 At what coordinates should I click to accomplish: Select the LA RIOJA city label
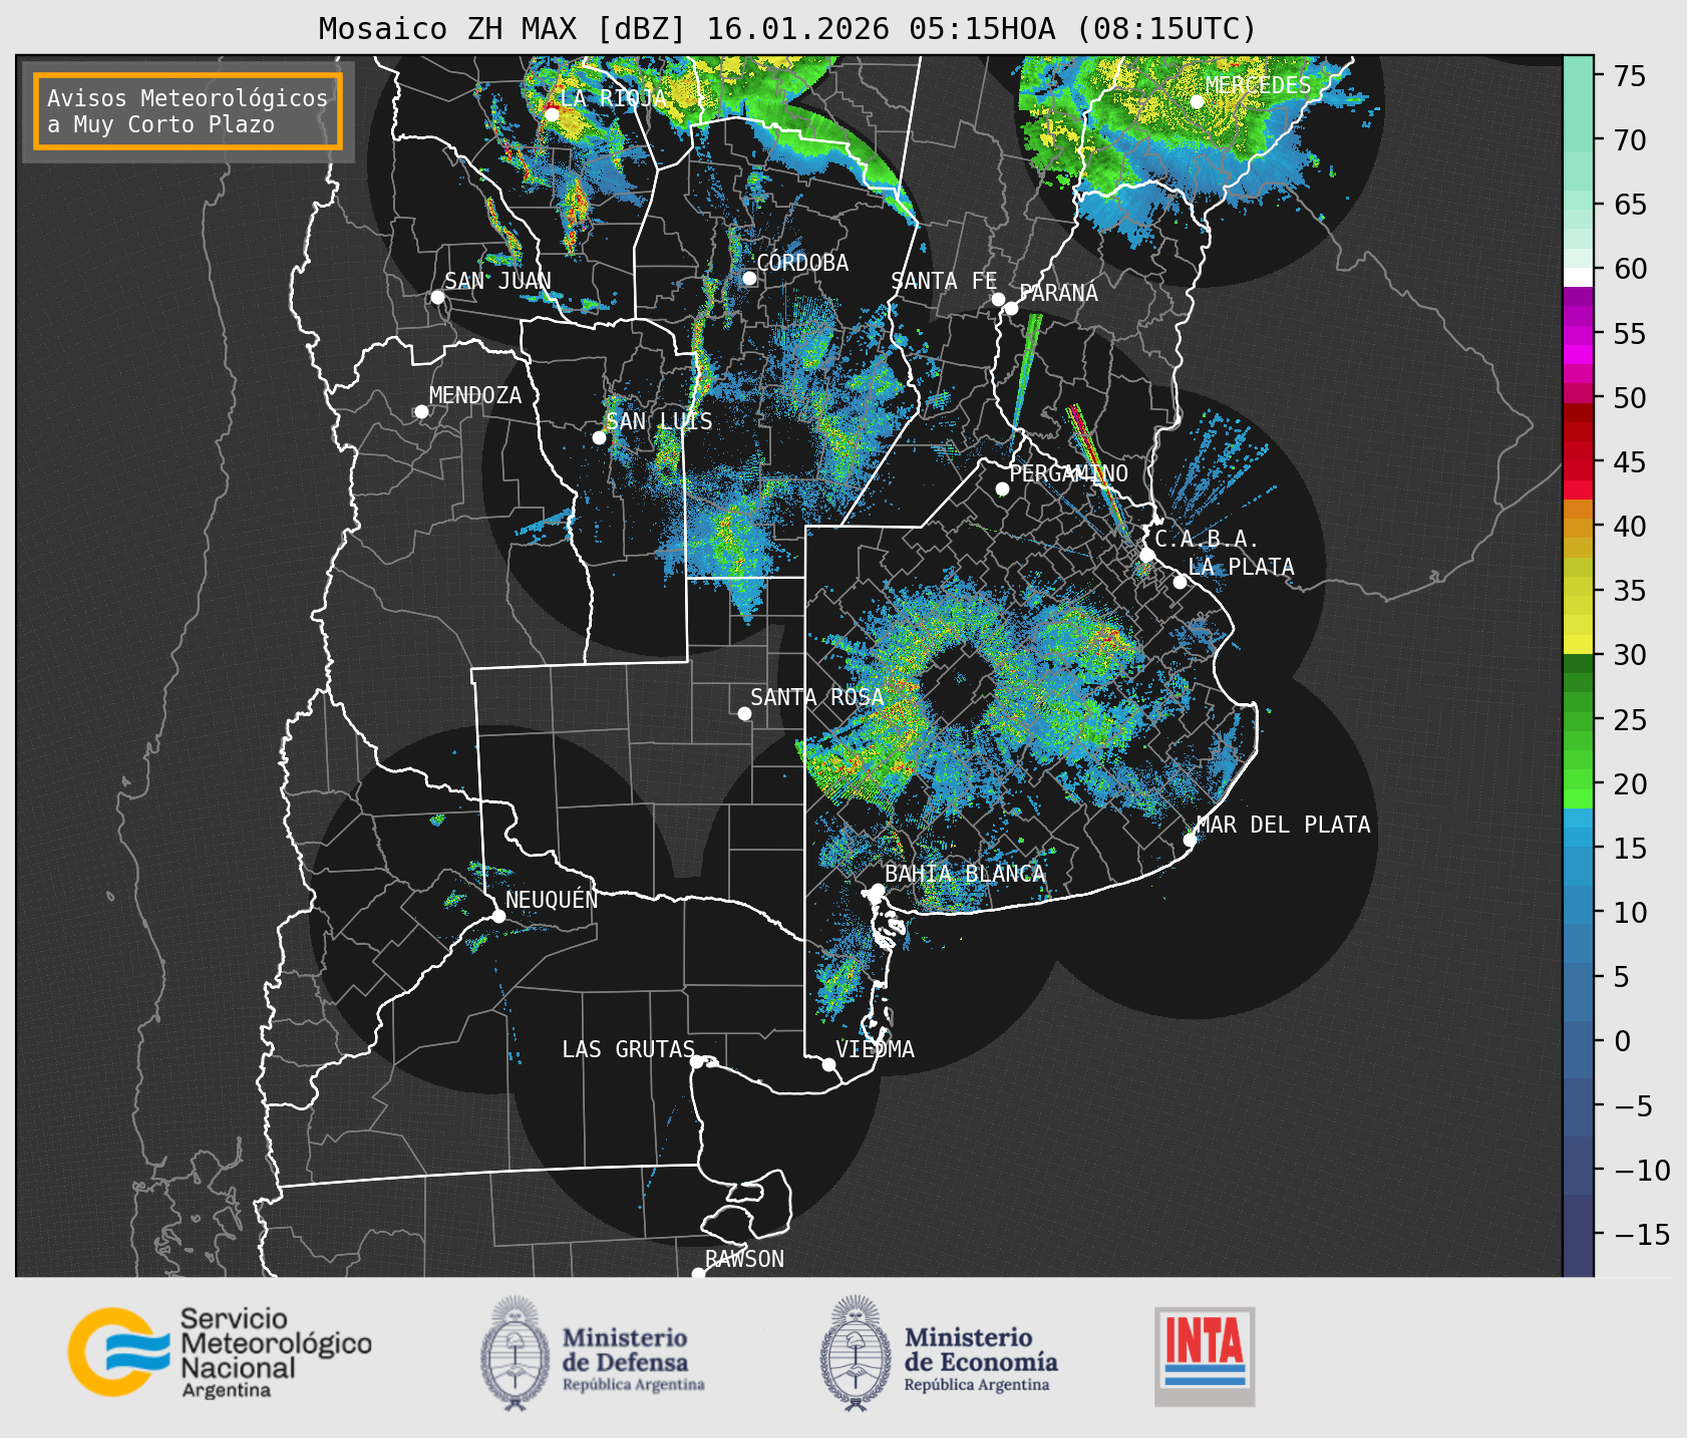pyautogui.click(x=613, y=98)
